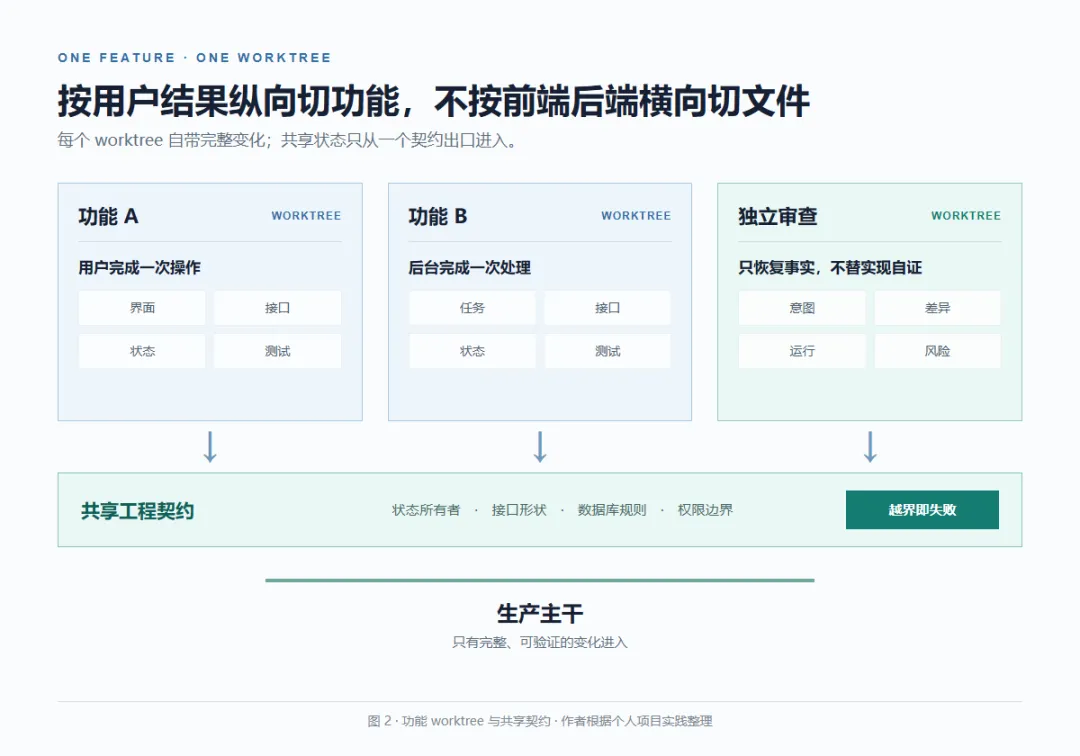Select the 接口 chip in 功能 A card
Image resolution: width=1080 pixels, height=756 pixels.
[x=278, y=308]
